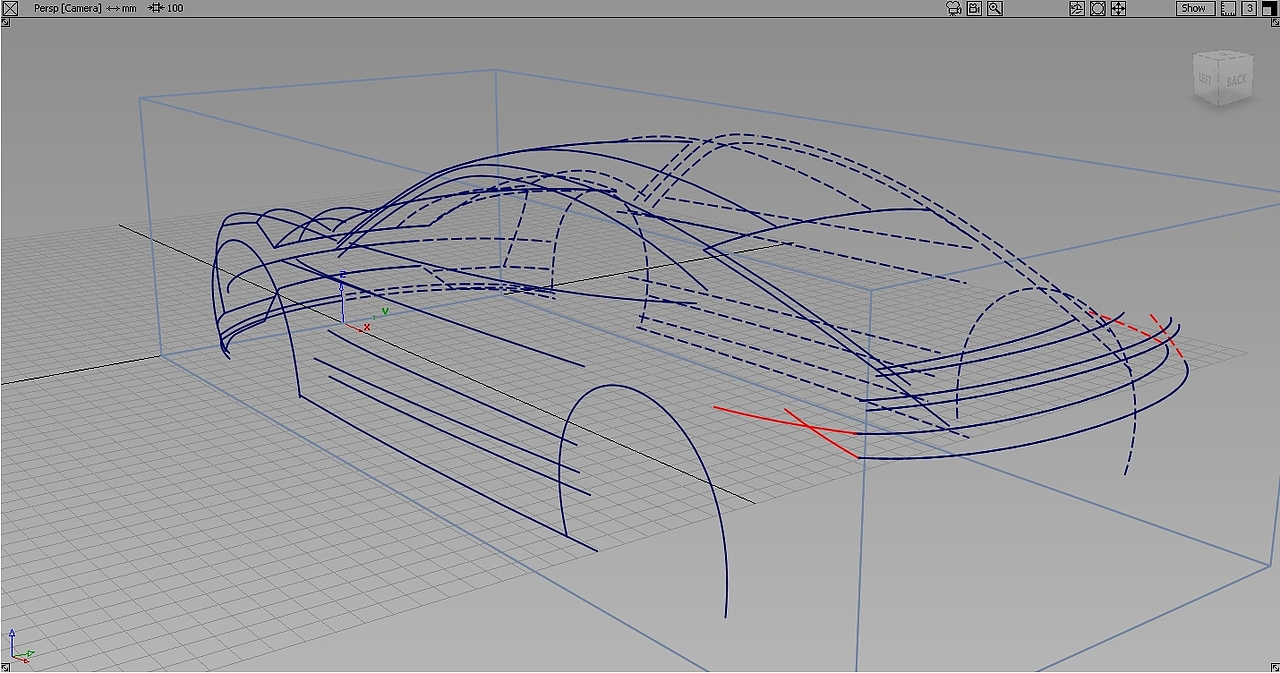The image size is (1280, 673).
Task: Click the curve shading diagnostic icon
Action: coord(1076,8)
